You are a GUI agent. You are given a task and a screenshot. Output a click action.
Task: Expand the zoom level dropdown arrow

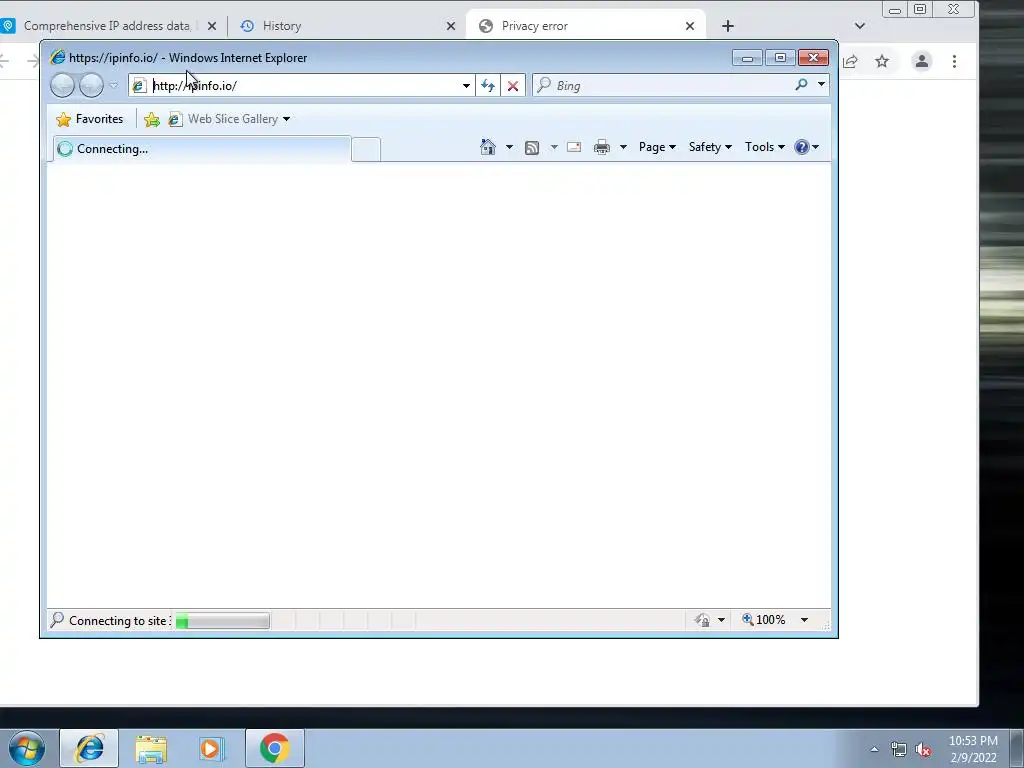click(x=805, y=620)
